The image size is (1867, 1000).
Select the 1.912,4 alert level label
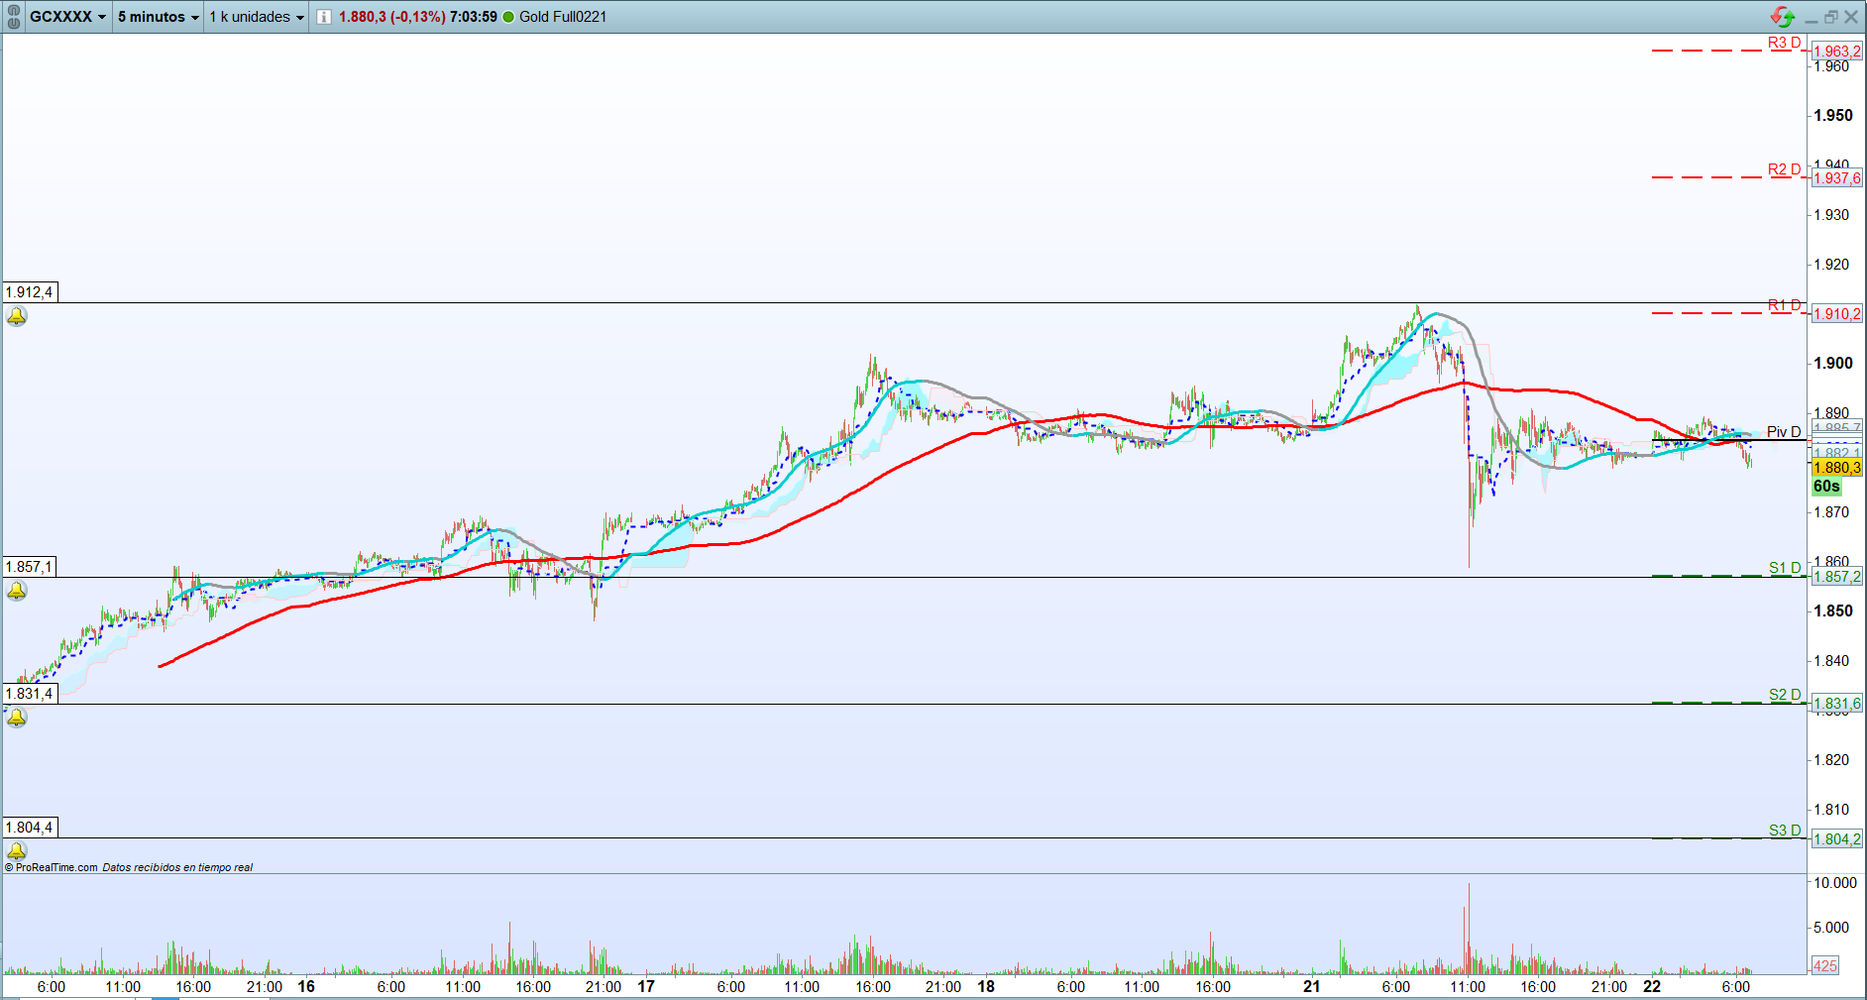point(30,292)
